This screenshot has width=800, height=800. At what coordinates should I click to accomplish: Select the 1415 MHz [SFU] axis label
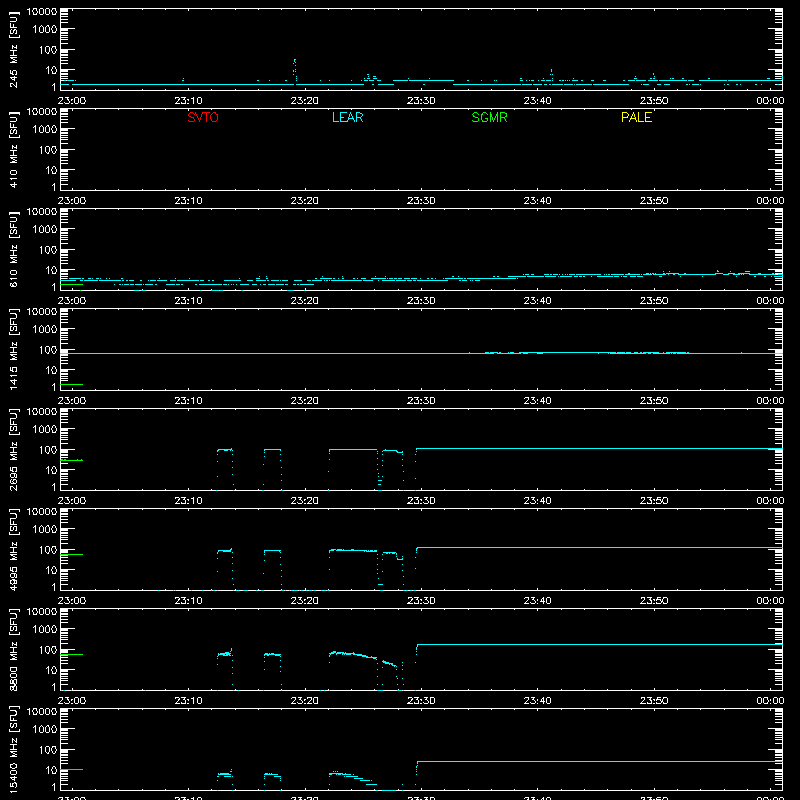pos(14,349)
